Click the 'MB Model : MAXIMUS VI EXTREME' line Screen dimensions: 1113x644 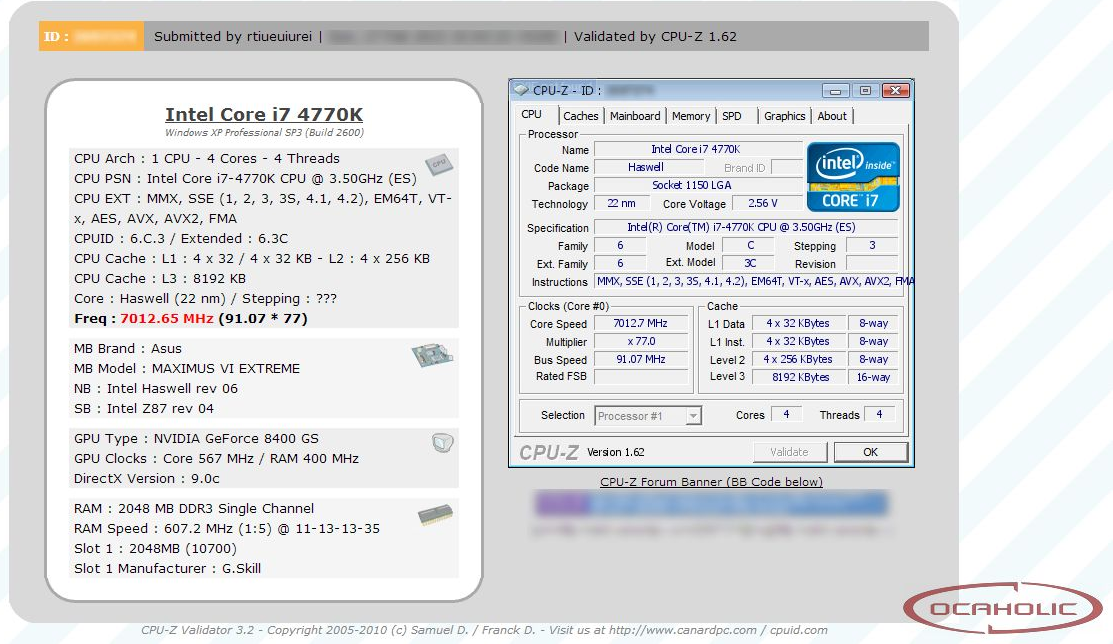point(187,369)
